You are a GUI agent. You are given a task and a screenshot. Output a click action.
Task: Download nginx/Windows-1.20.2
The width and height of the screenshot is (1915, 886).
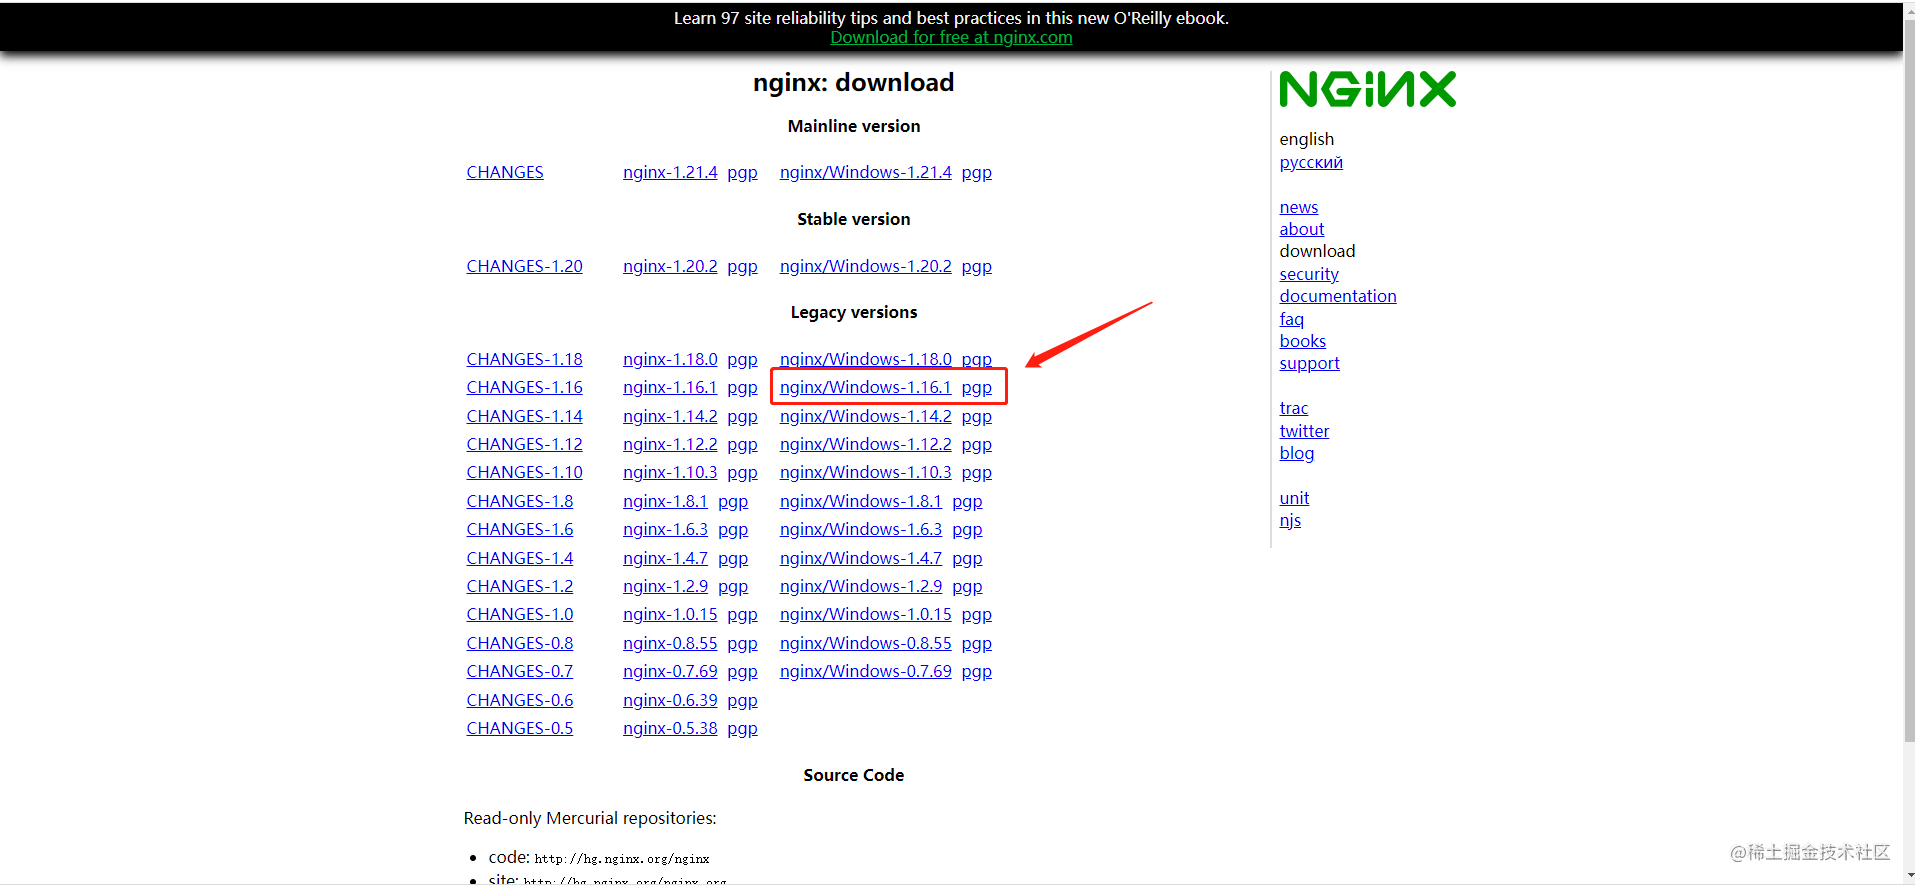(x=866, y=266)
